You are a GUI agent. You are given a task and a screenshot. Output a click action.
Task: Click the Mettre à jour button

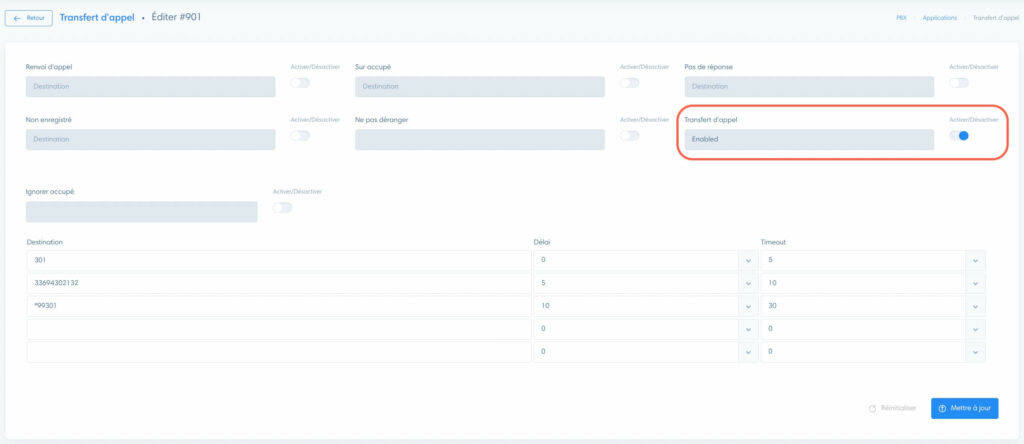964,408
